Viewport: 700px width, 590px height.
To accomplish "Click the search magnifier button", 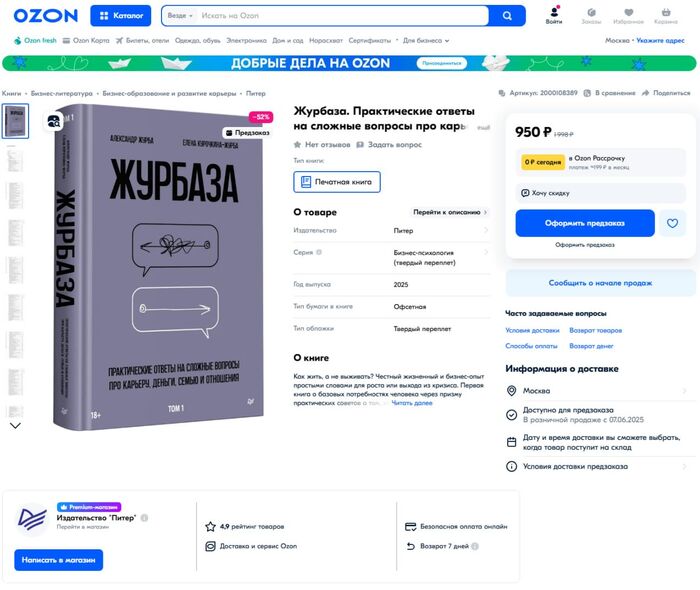I will click(507, 16).
